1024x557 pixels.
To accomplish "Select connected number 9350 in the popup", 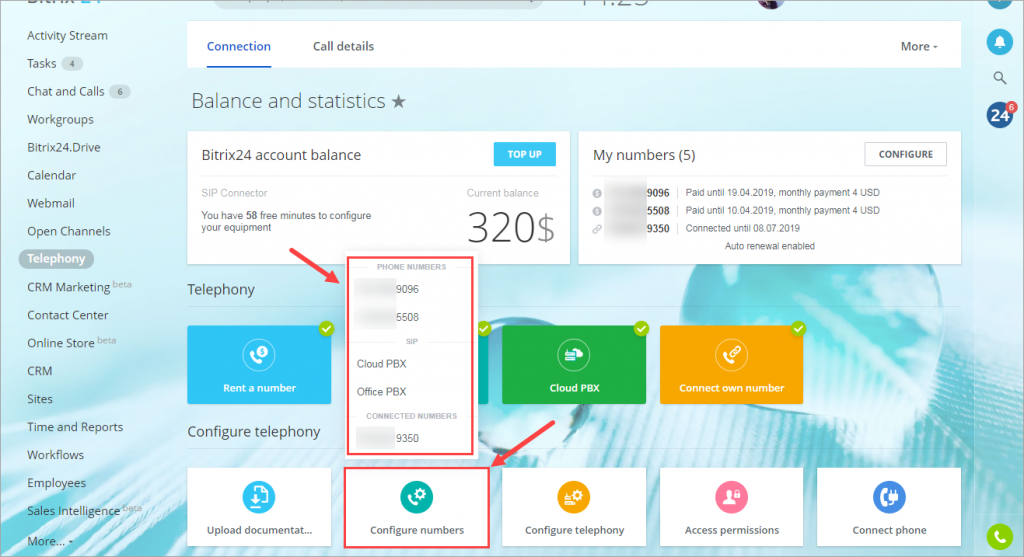I will (x=410, y=438).
